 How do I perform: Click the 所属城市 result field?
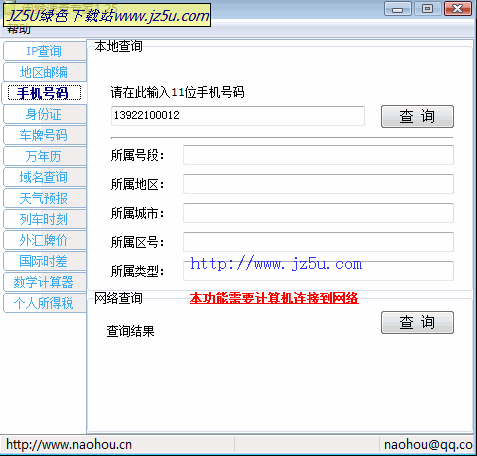point(318,213)
